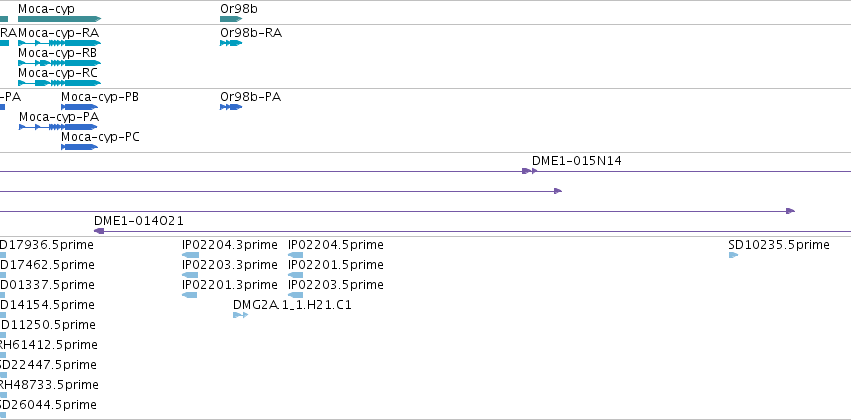Click the DME1-015N14 BAC label
The height and width of the screenshot is (420, 851).
coord(576,161)
